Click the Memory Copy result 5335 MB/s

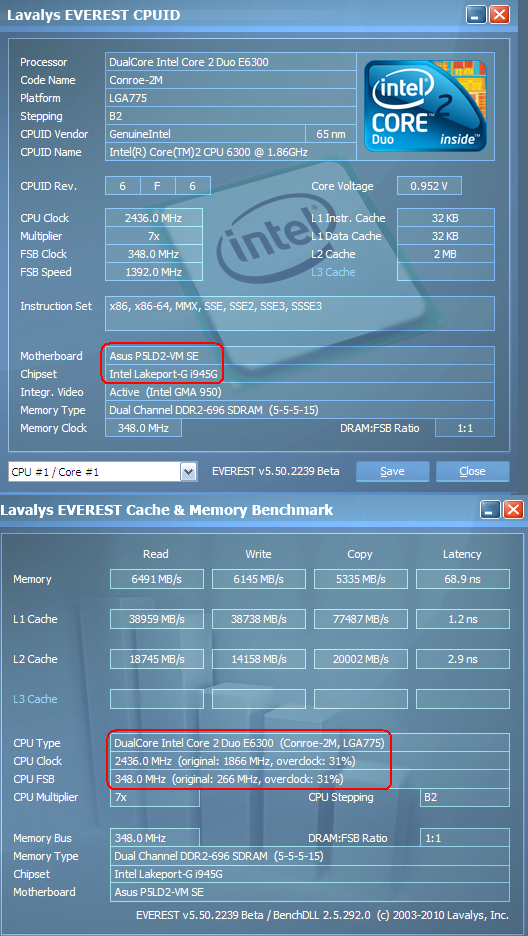pos(361,579)
